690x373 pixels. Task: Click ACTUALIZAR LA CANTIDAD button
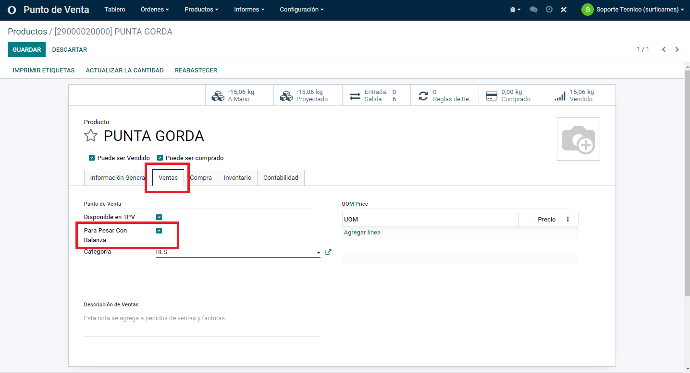coord(125,70)
